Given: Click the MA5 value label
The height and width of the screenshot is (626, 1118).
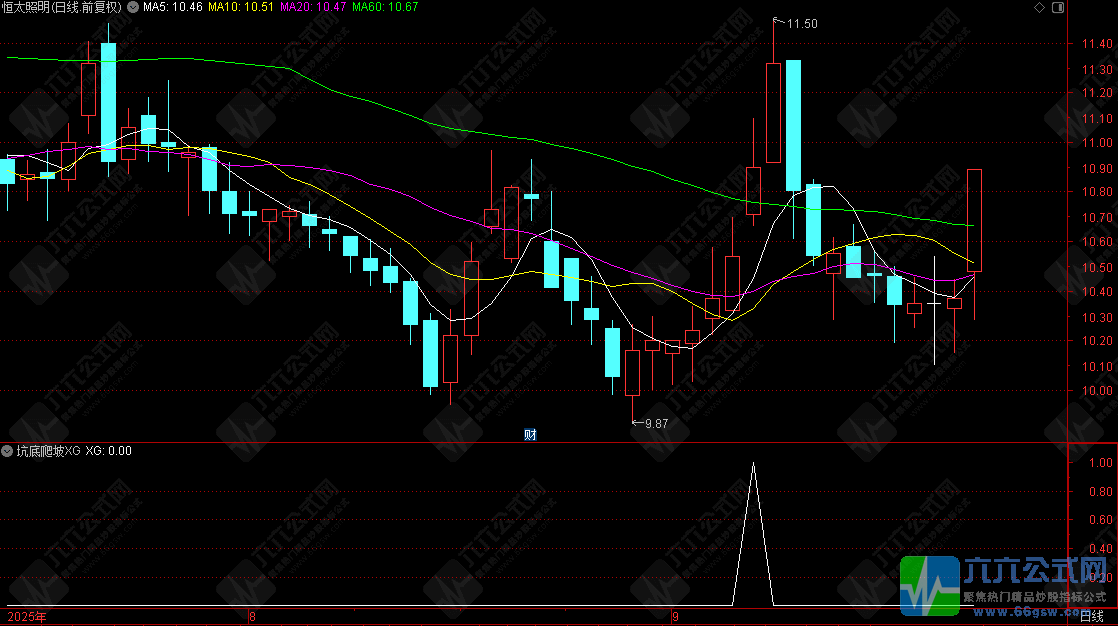Looking at the screenshot, I should tap(173, 7).
